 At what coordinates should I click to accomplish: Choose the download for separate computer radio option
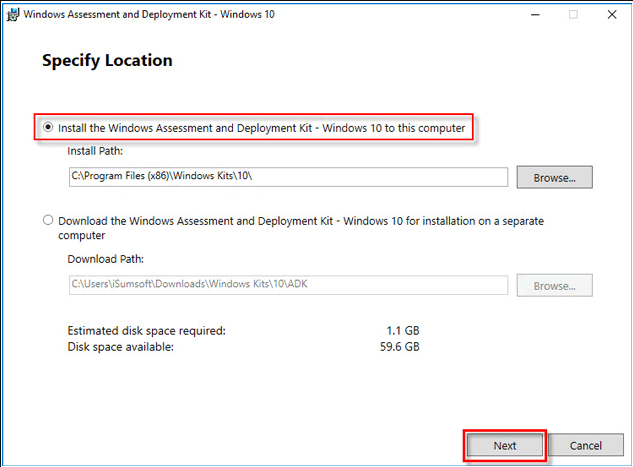(48, 220)
